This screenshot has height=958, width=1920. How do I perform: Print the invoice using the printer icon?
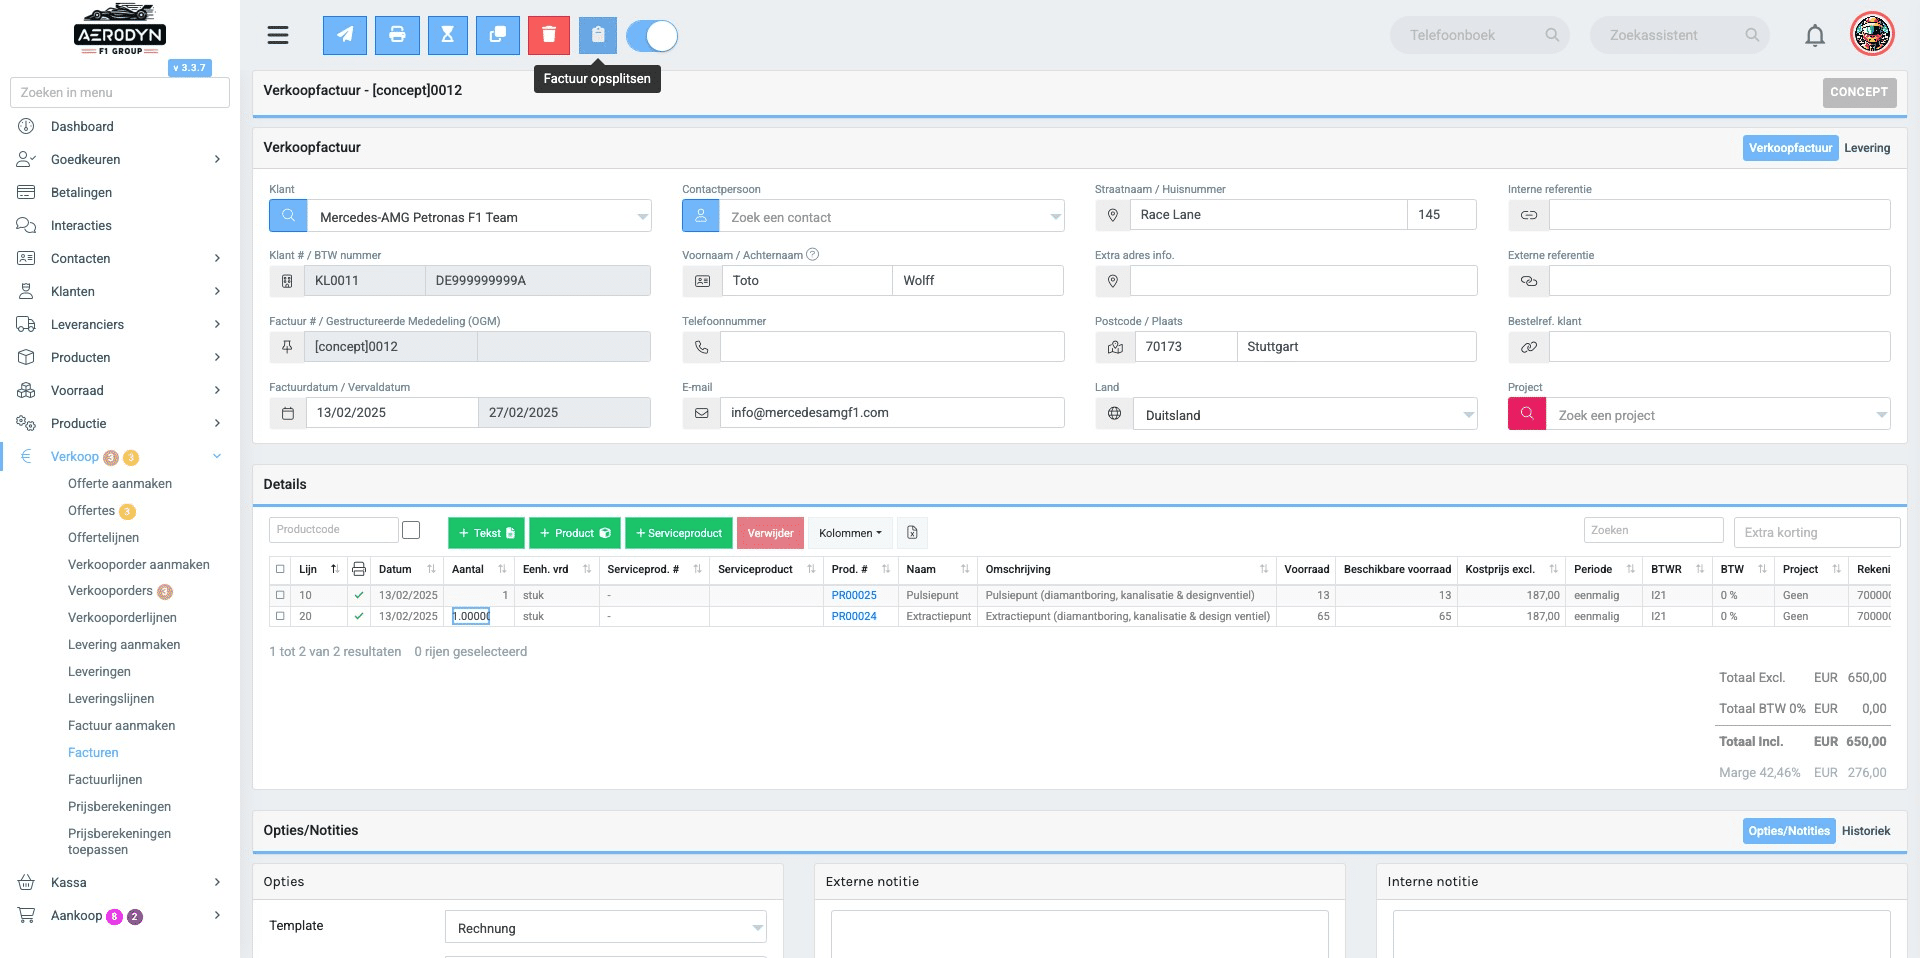coord(397,35)
